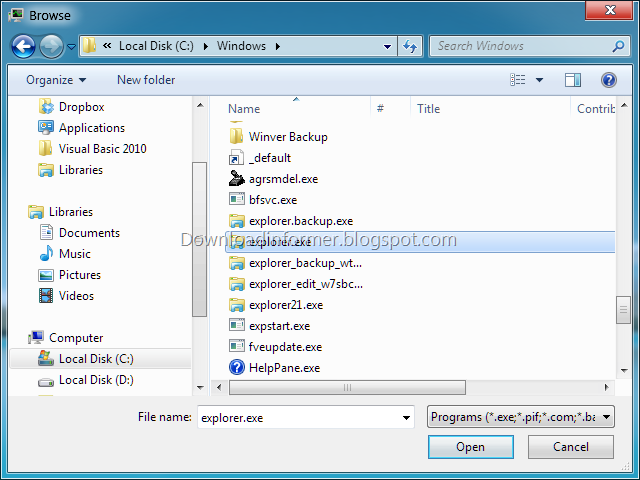Select explorer_backup_wt... file
Viewport: 640px width, 480px height.
296,263
